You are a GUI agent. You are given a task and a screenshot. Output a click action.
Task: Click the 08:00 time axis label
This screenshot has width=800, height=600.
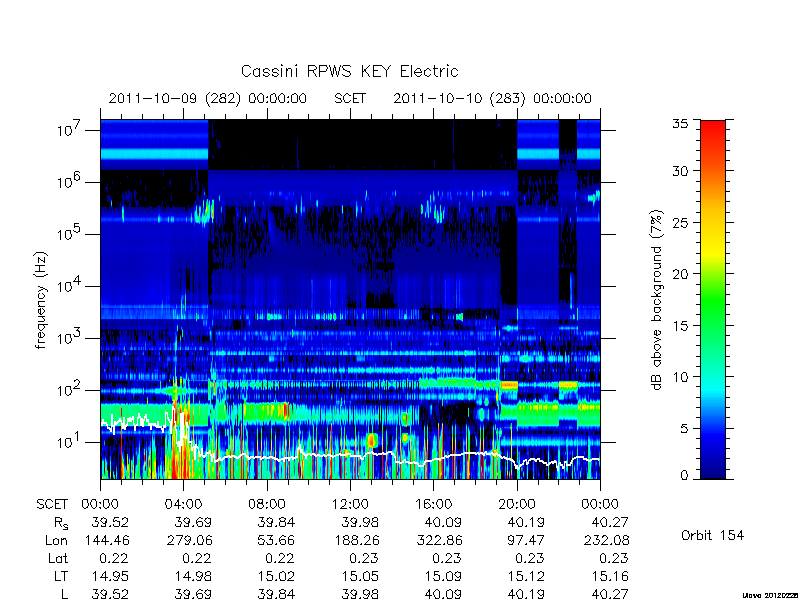tap(267, 504)
